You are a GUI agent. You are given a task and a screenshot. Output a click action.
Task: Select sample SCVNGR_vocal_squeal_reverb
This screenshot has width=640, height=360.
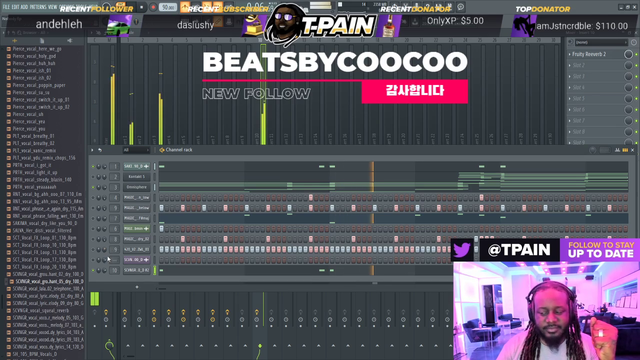point(40,310)
